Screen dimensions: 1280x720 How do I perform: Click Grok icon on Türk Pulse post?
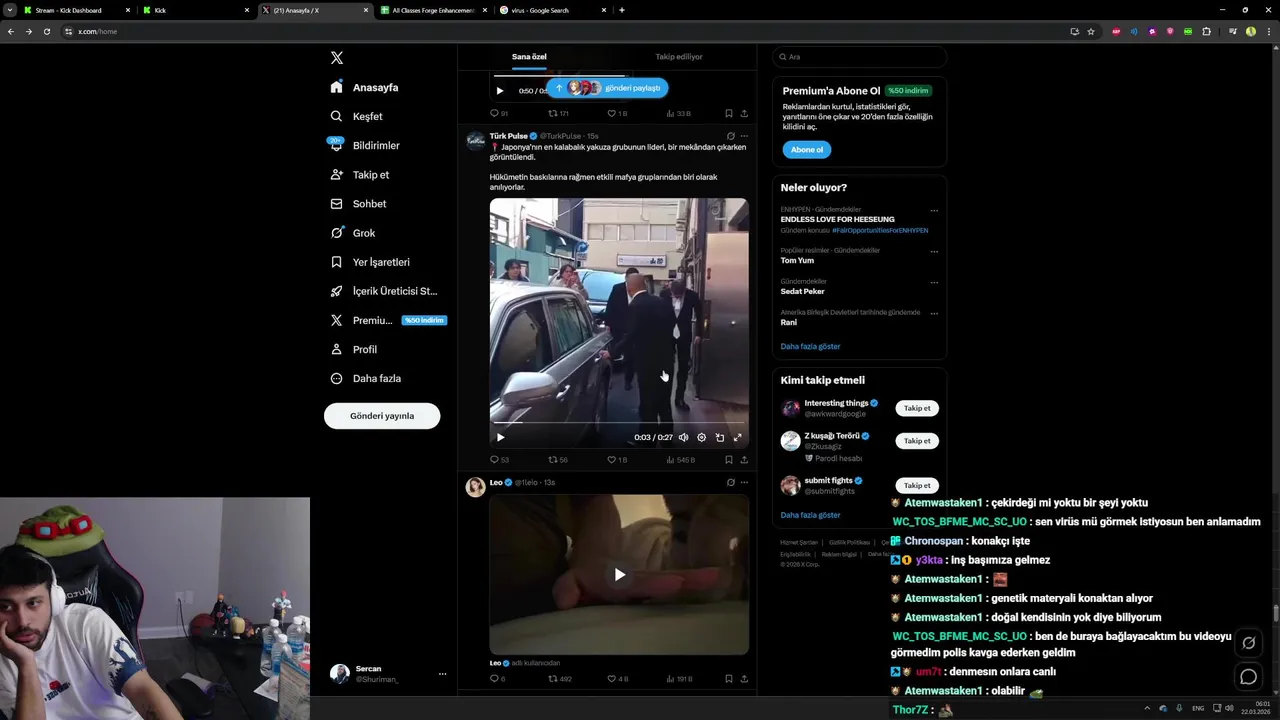tap(730, 136)
